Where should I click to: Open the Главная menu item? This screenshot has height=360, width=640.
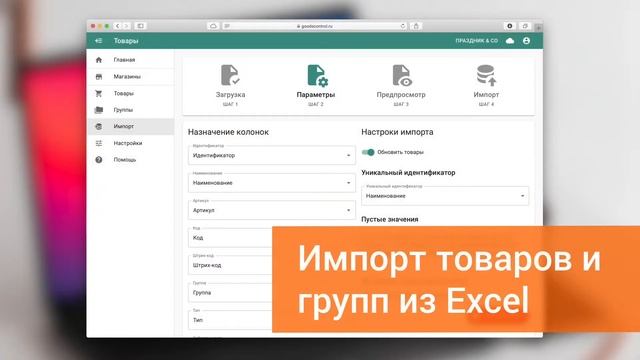coord(131,60)
